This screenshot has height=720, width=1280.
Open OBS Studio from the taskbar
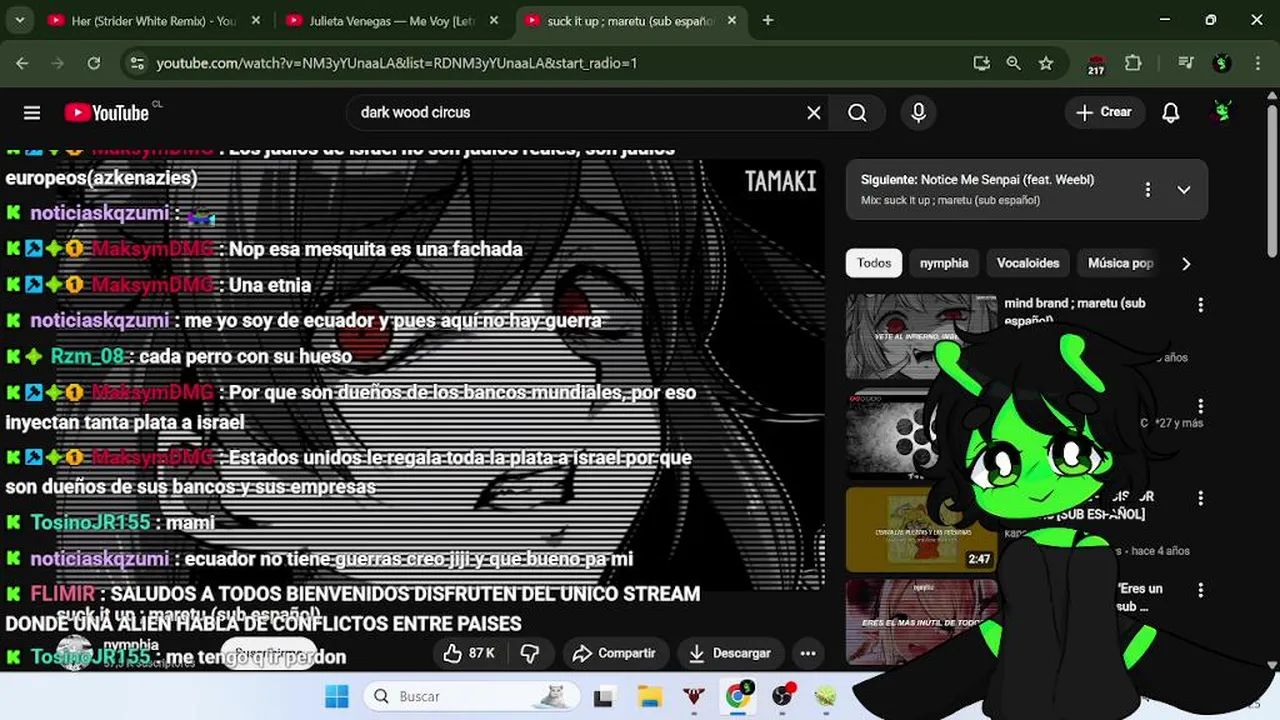[x=782, y=696]
